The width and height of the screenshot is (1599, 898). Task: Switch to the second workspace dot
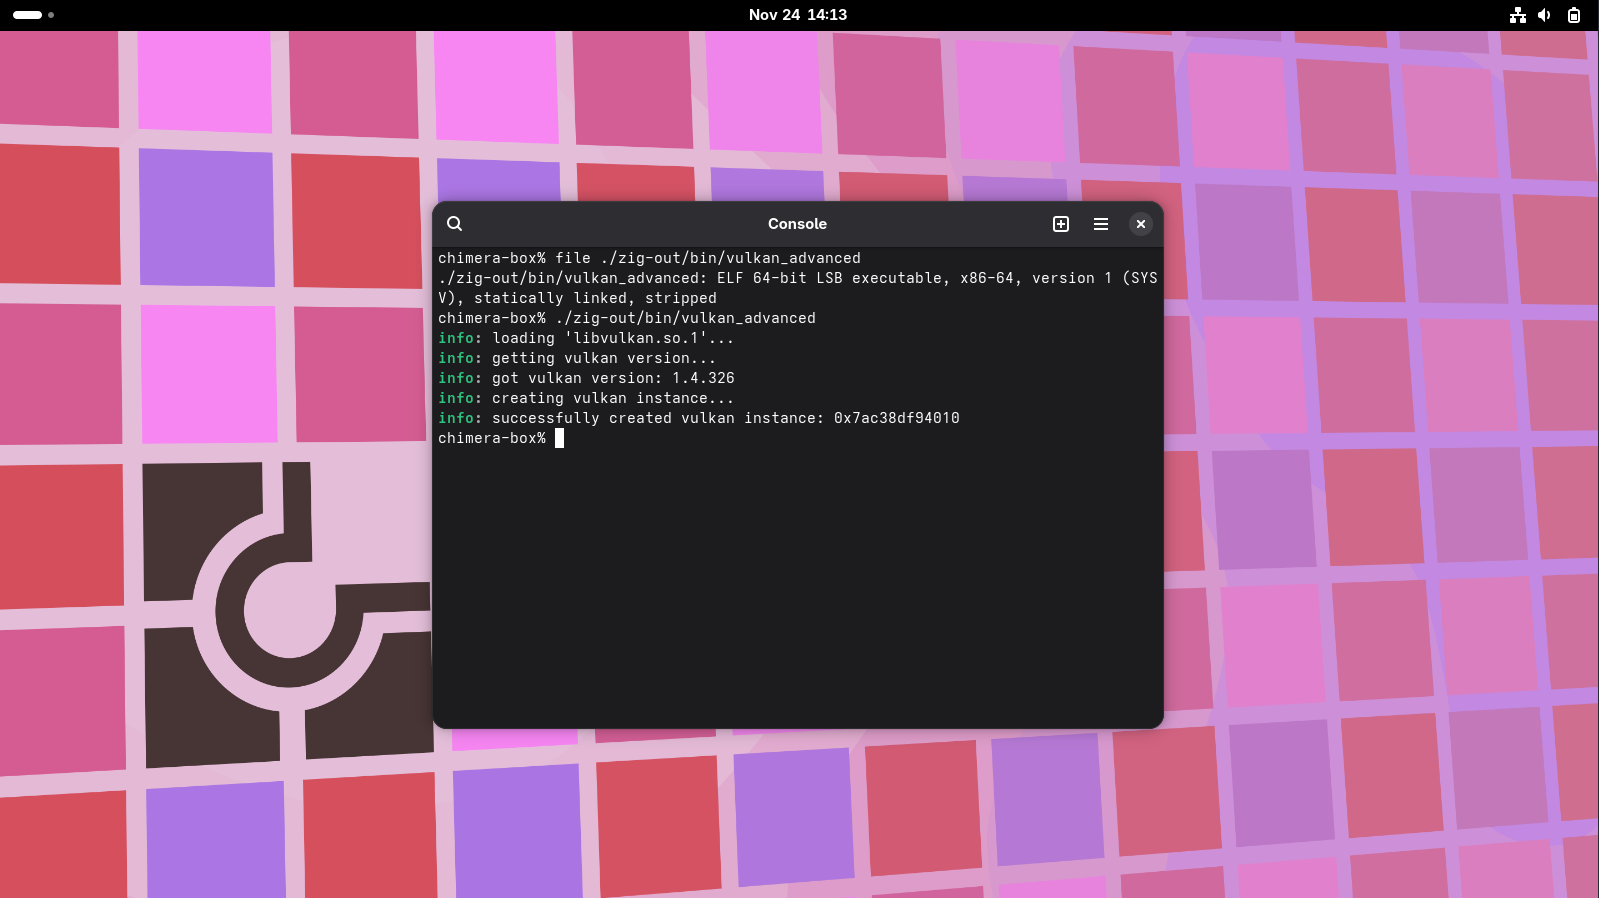click(x=51, y=15)
